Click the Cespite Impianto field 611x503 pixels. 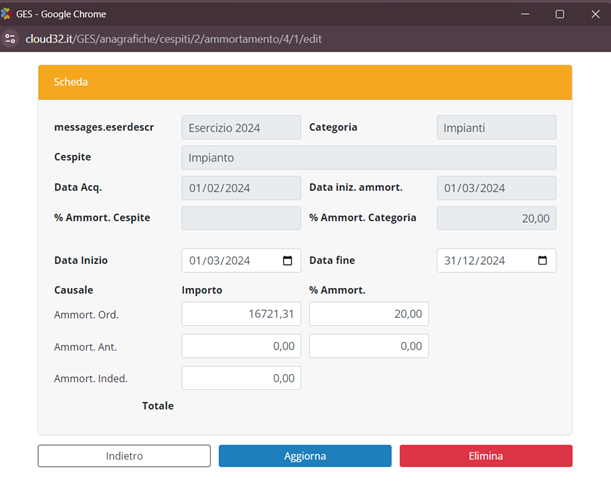click(x=368, y=158)
